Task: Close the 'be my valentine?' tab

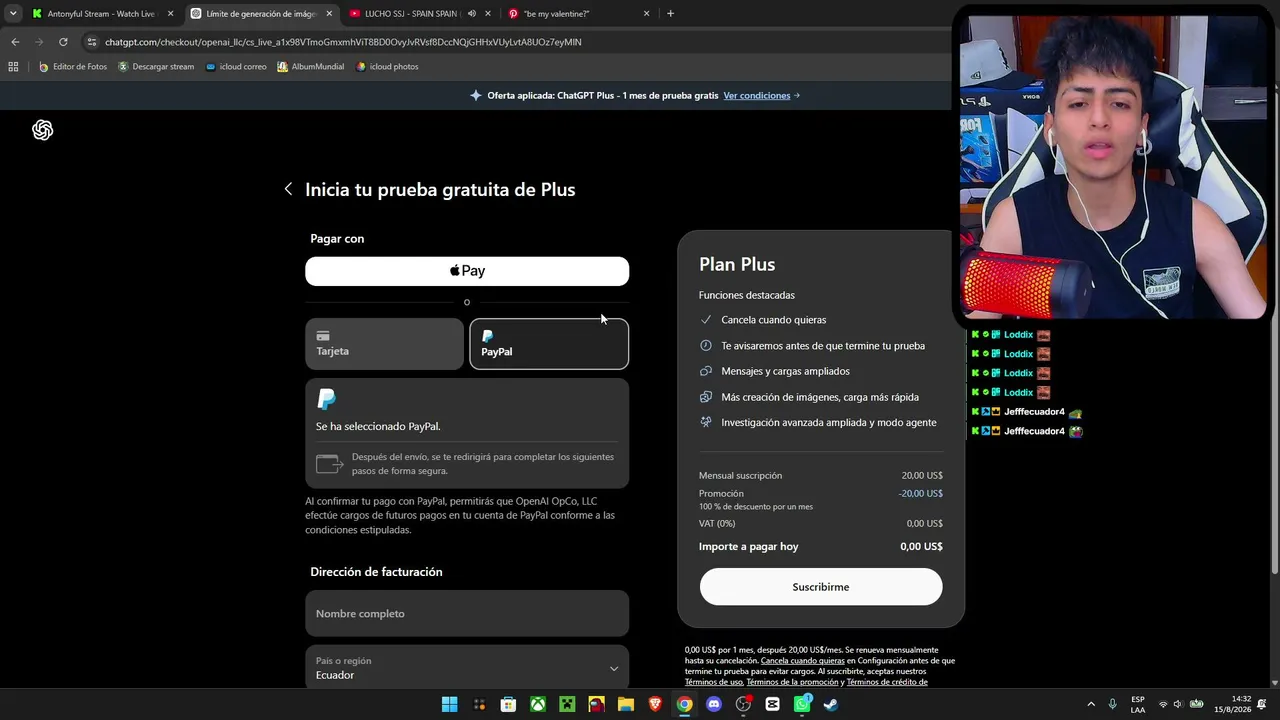Action: pyautogui.click(x=646, y=14)
